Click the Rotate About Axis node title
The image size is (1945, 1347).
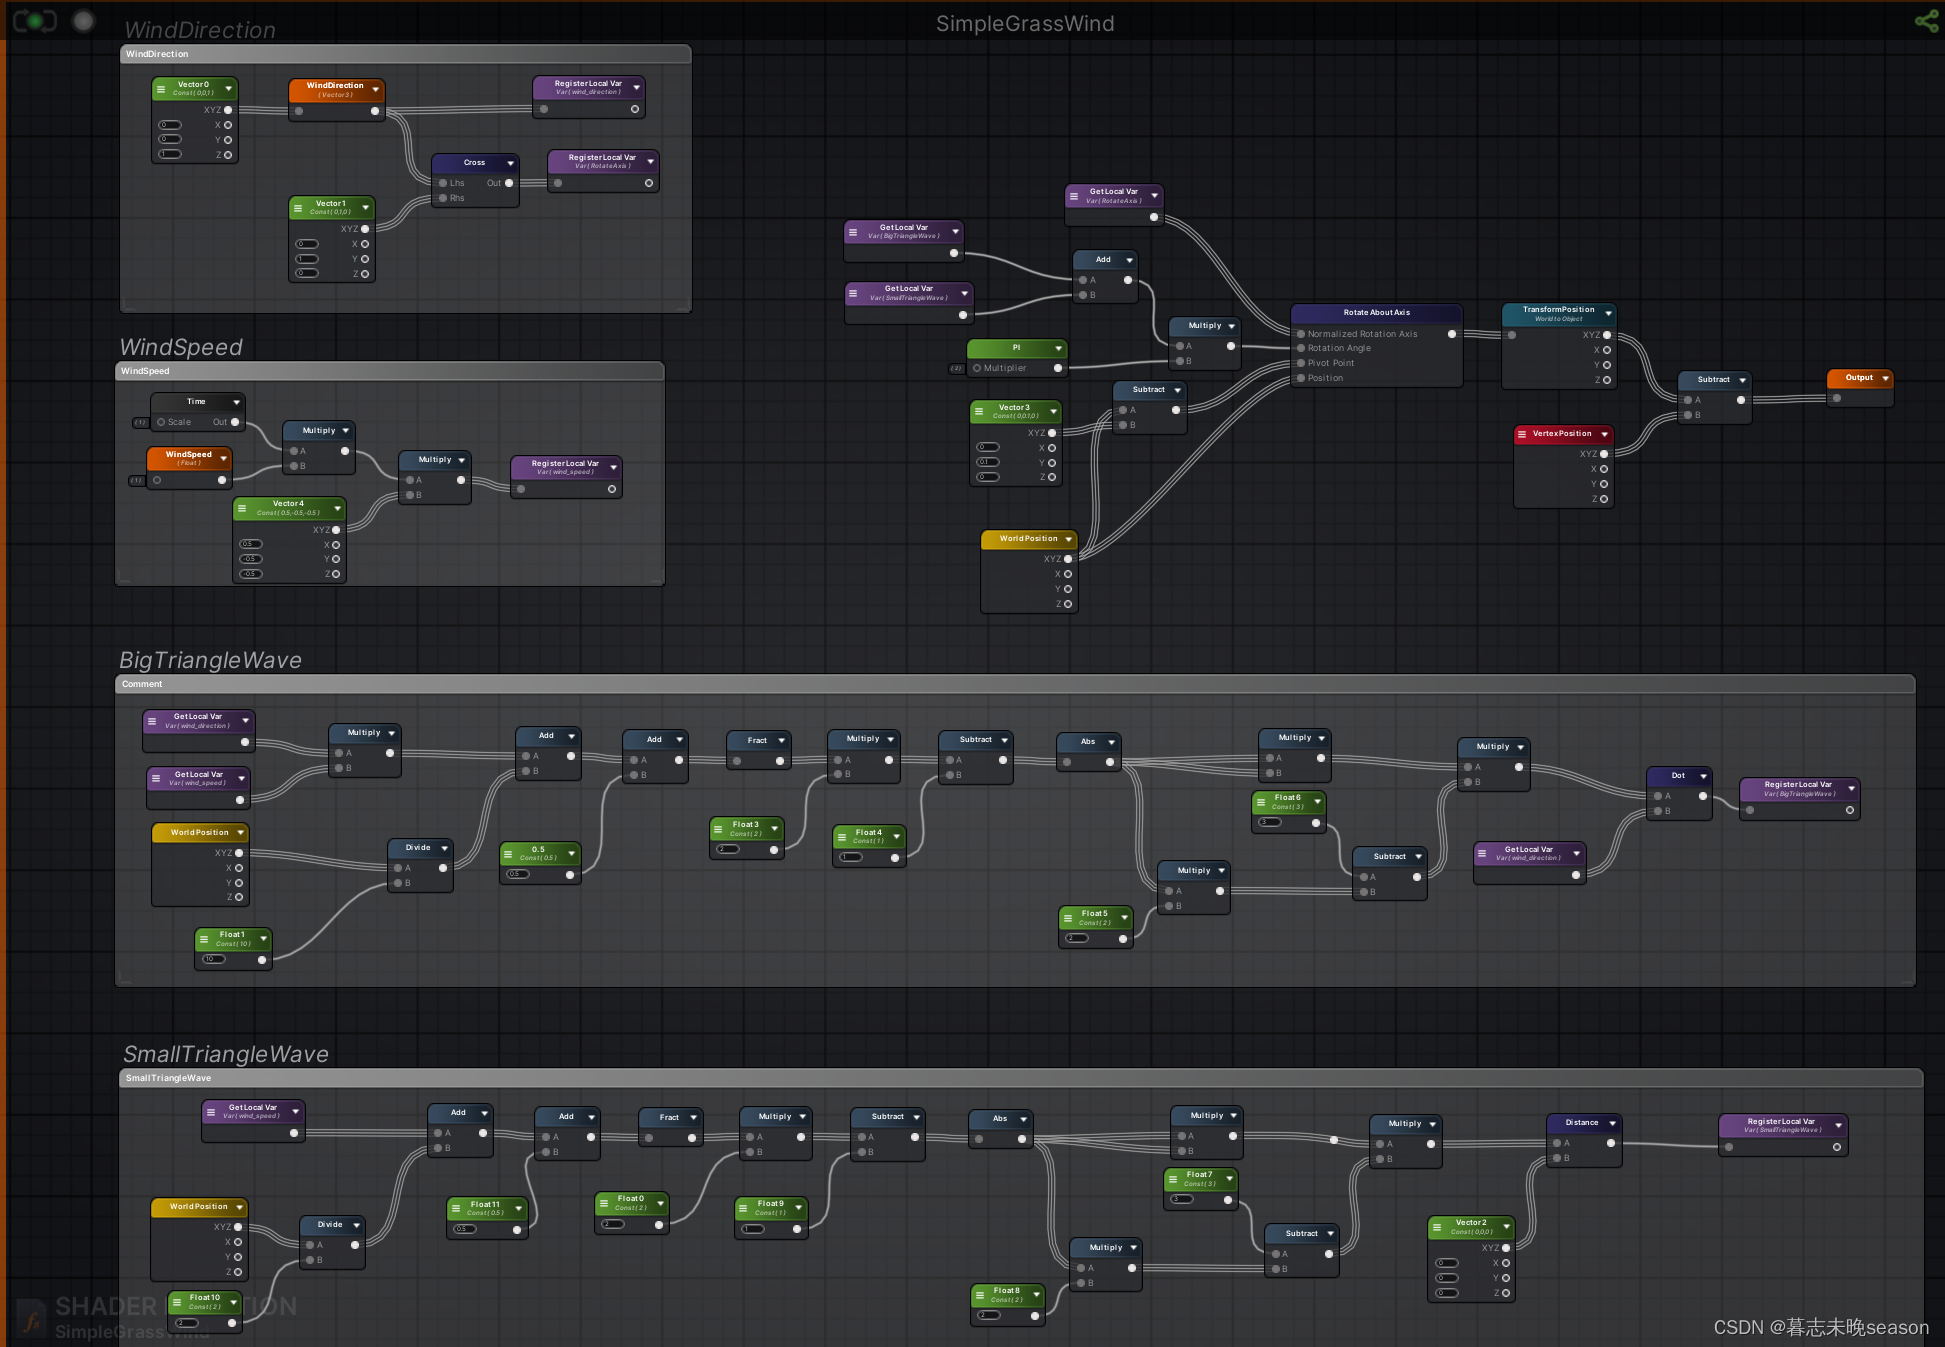click(1376, 313)
